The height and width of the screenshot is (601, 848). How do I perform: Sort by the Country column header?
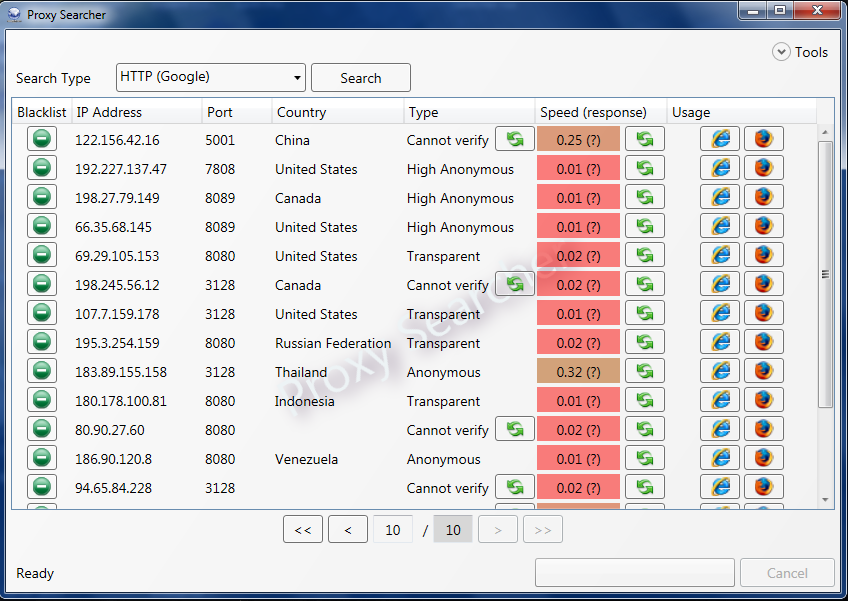tap(338, 112)
